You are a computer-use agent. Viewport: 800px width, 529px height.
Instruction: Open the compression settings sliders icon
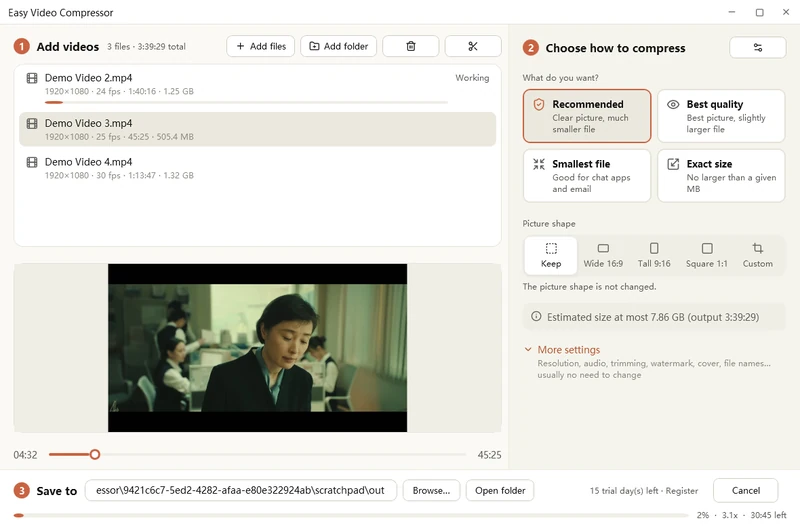coord(758,47)
